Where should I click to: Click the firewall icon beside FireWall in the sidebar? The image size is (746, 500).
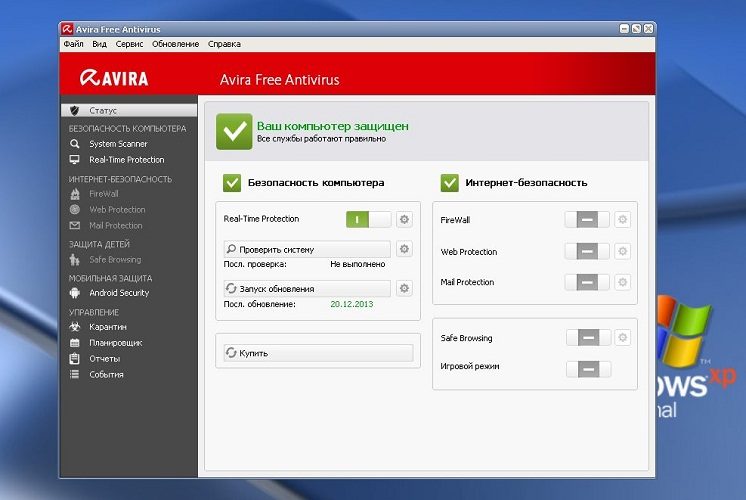pos(75,194)
